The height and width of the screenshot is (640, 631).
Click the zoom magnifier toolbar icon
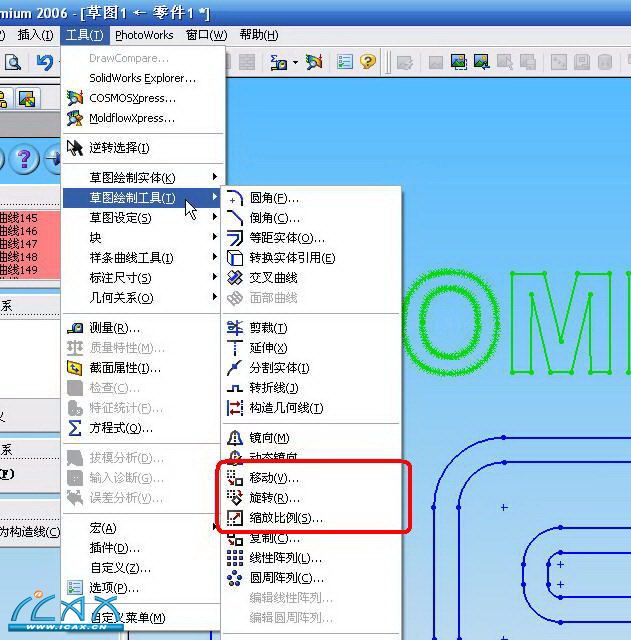click(x=13, y=62)
